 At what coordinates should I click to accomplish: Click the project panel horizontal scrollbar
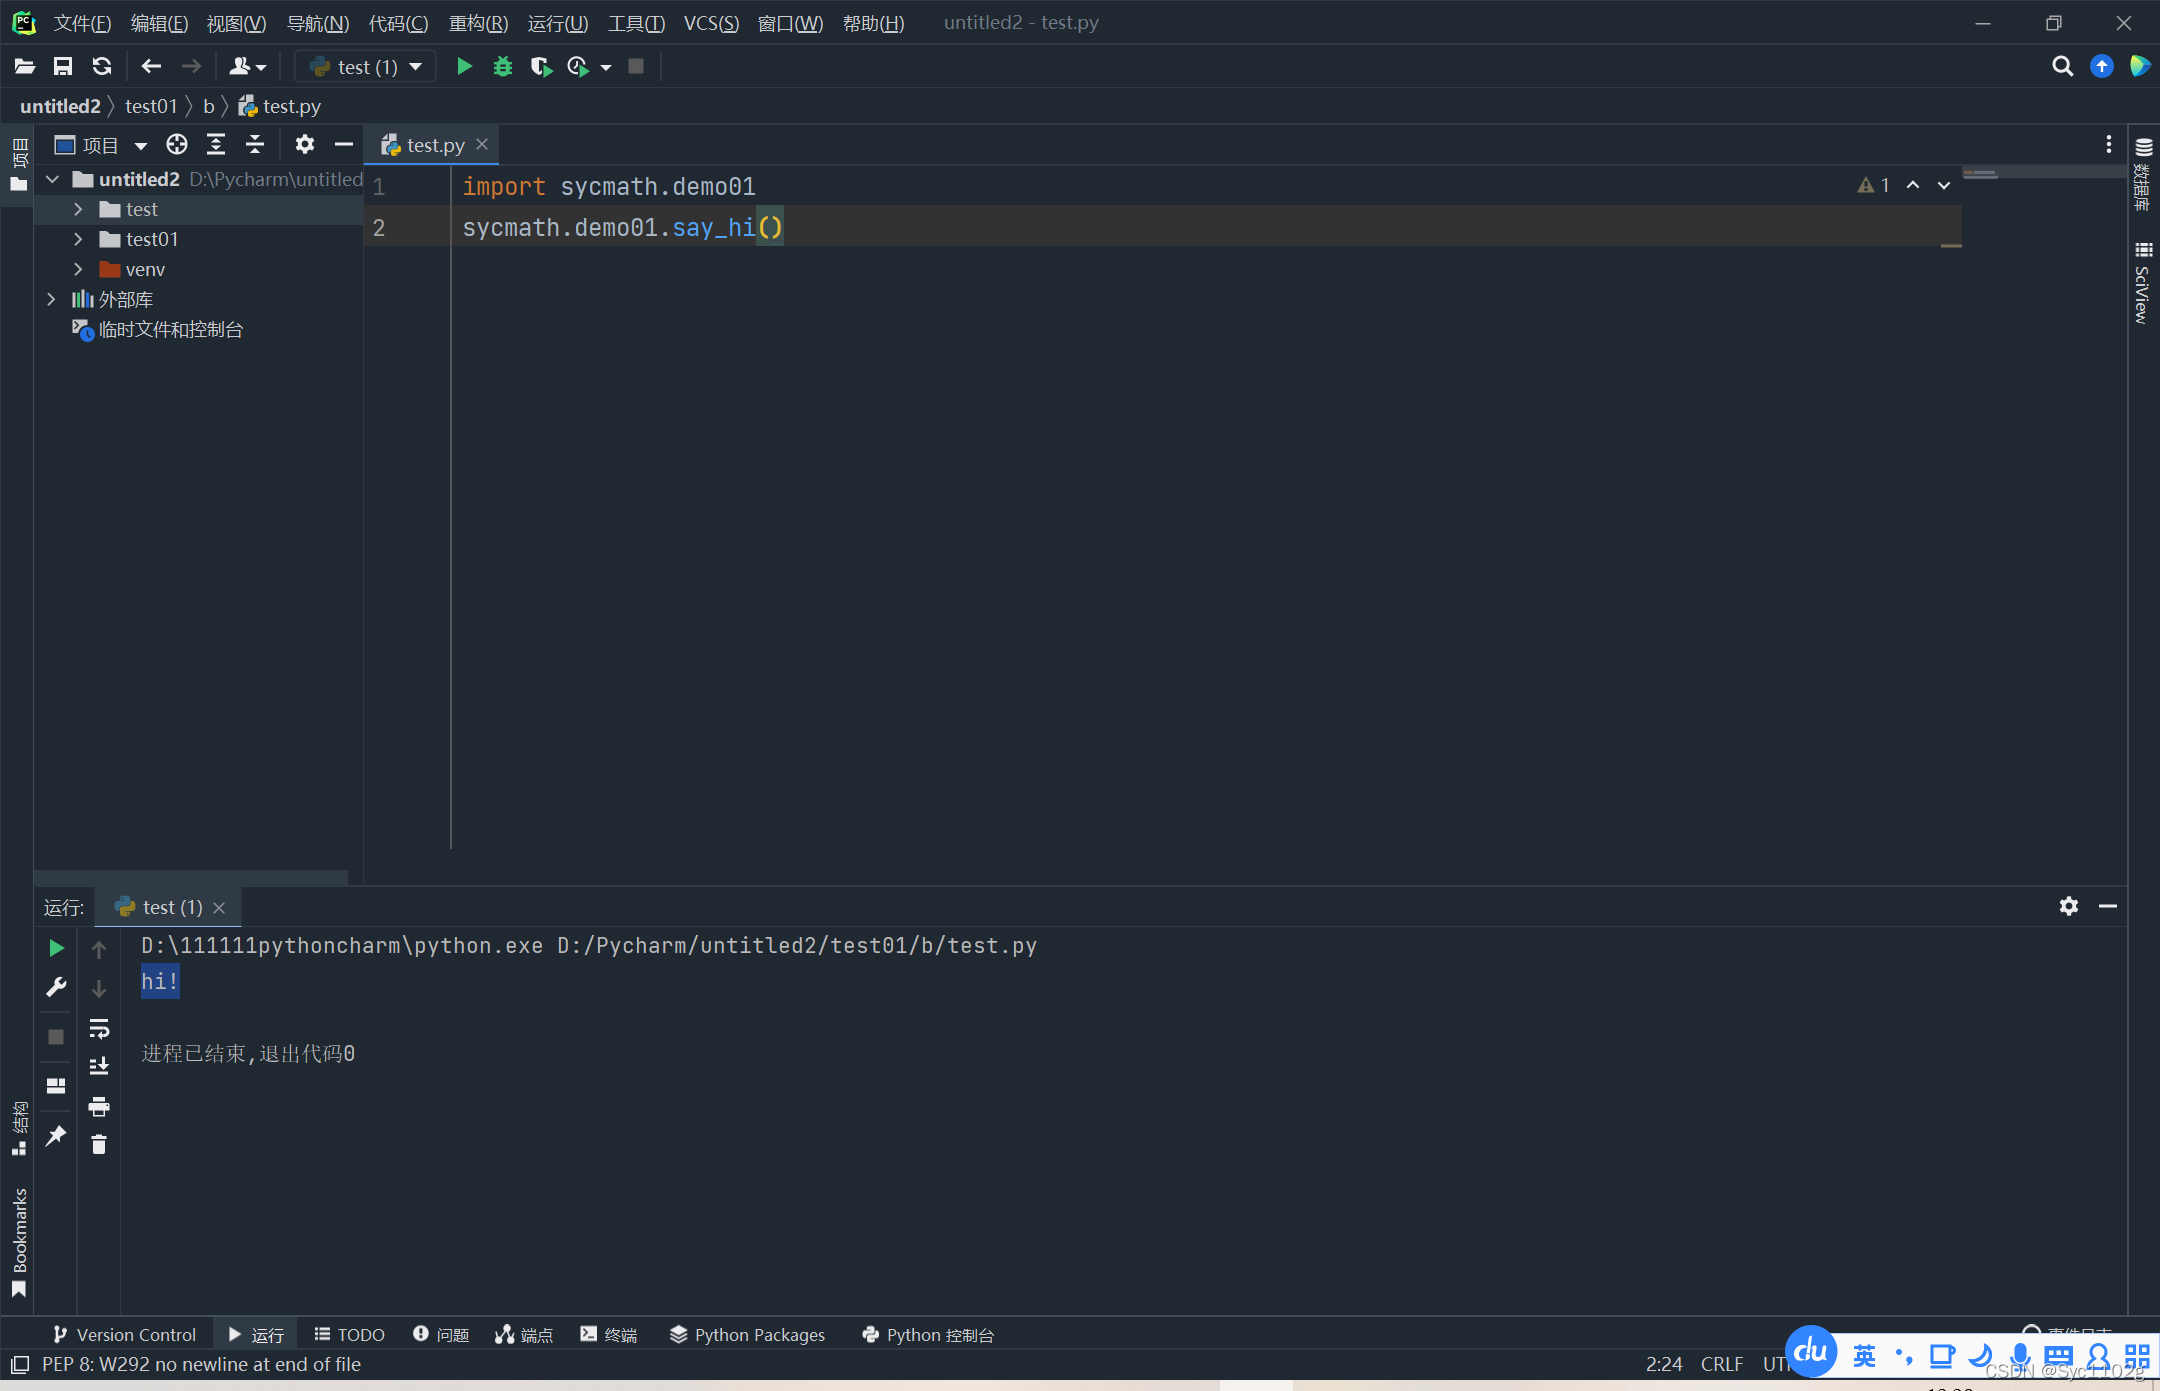click(x=190, y=877)
